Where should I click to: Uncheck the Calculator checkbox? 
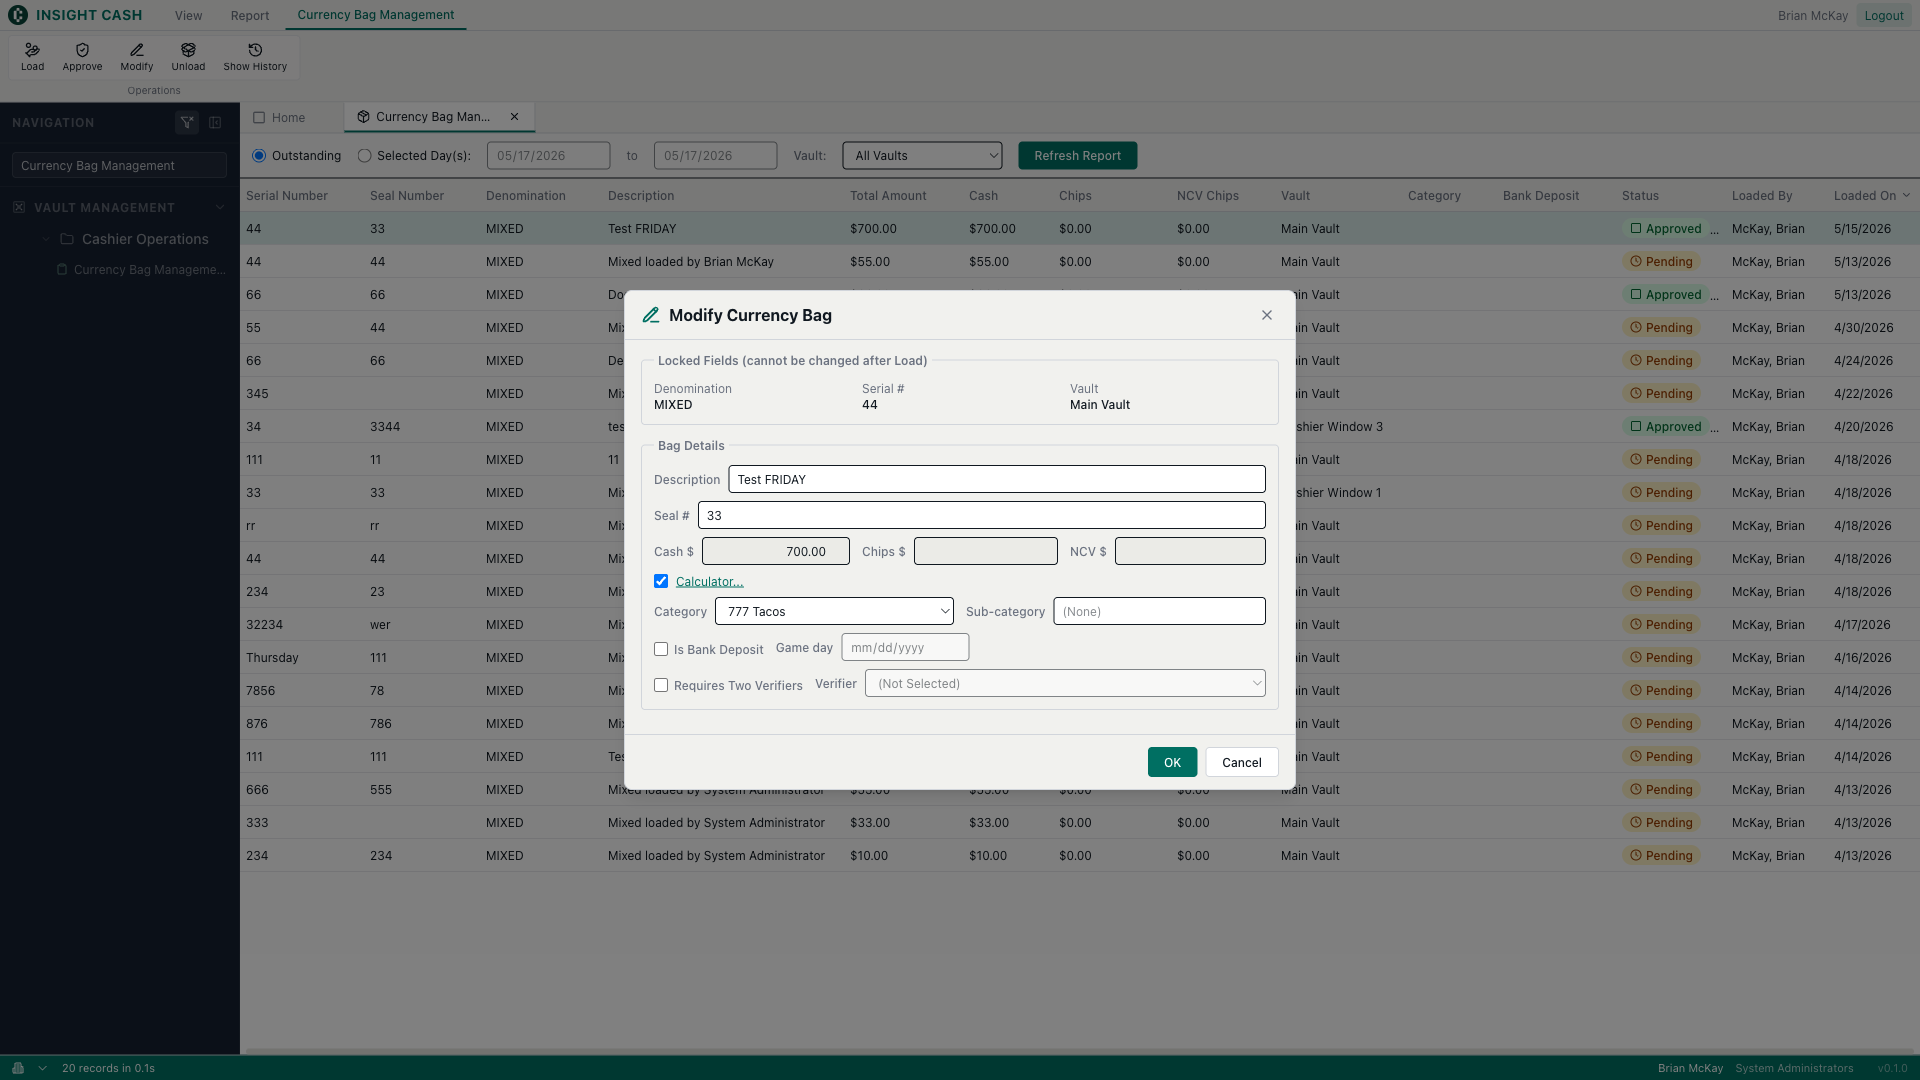[x=661, y=581]
